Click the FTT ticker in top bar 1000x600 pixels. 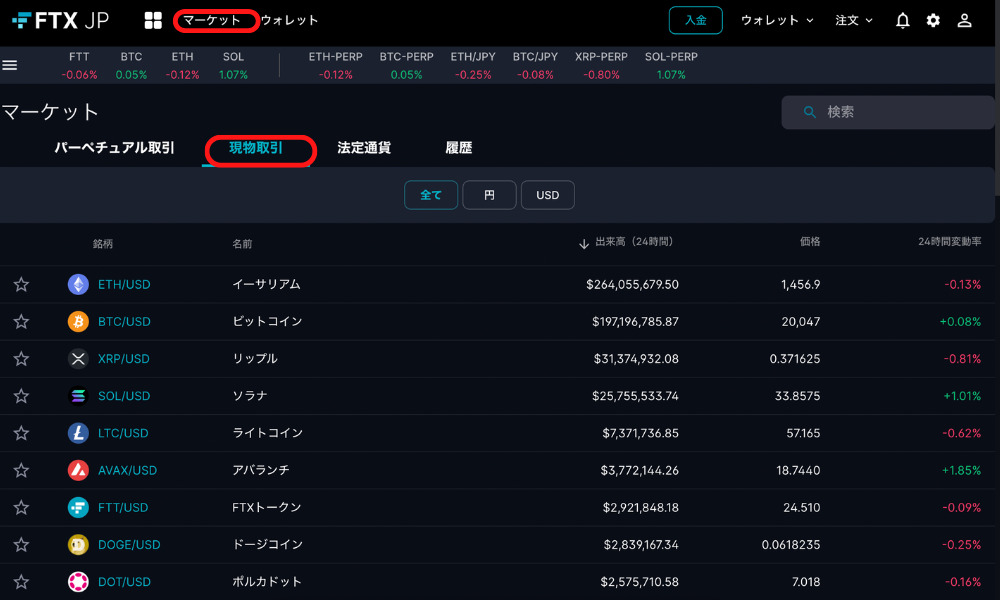click(x=79, y=65)
